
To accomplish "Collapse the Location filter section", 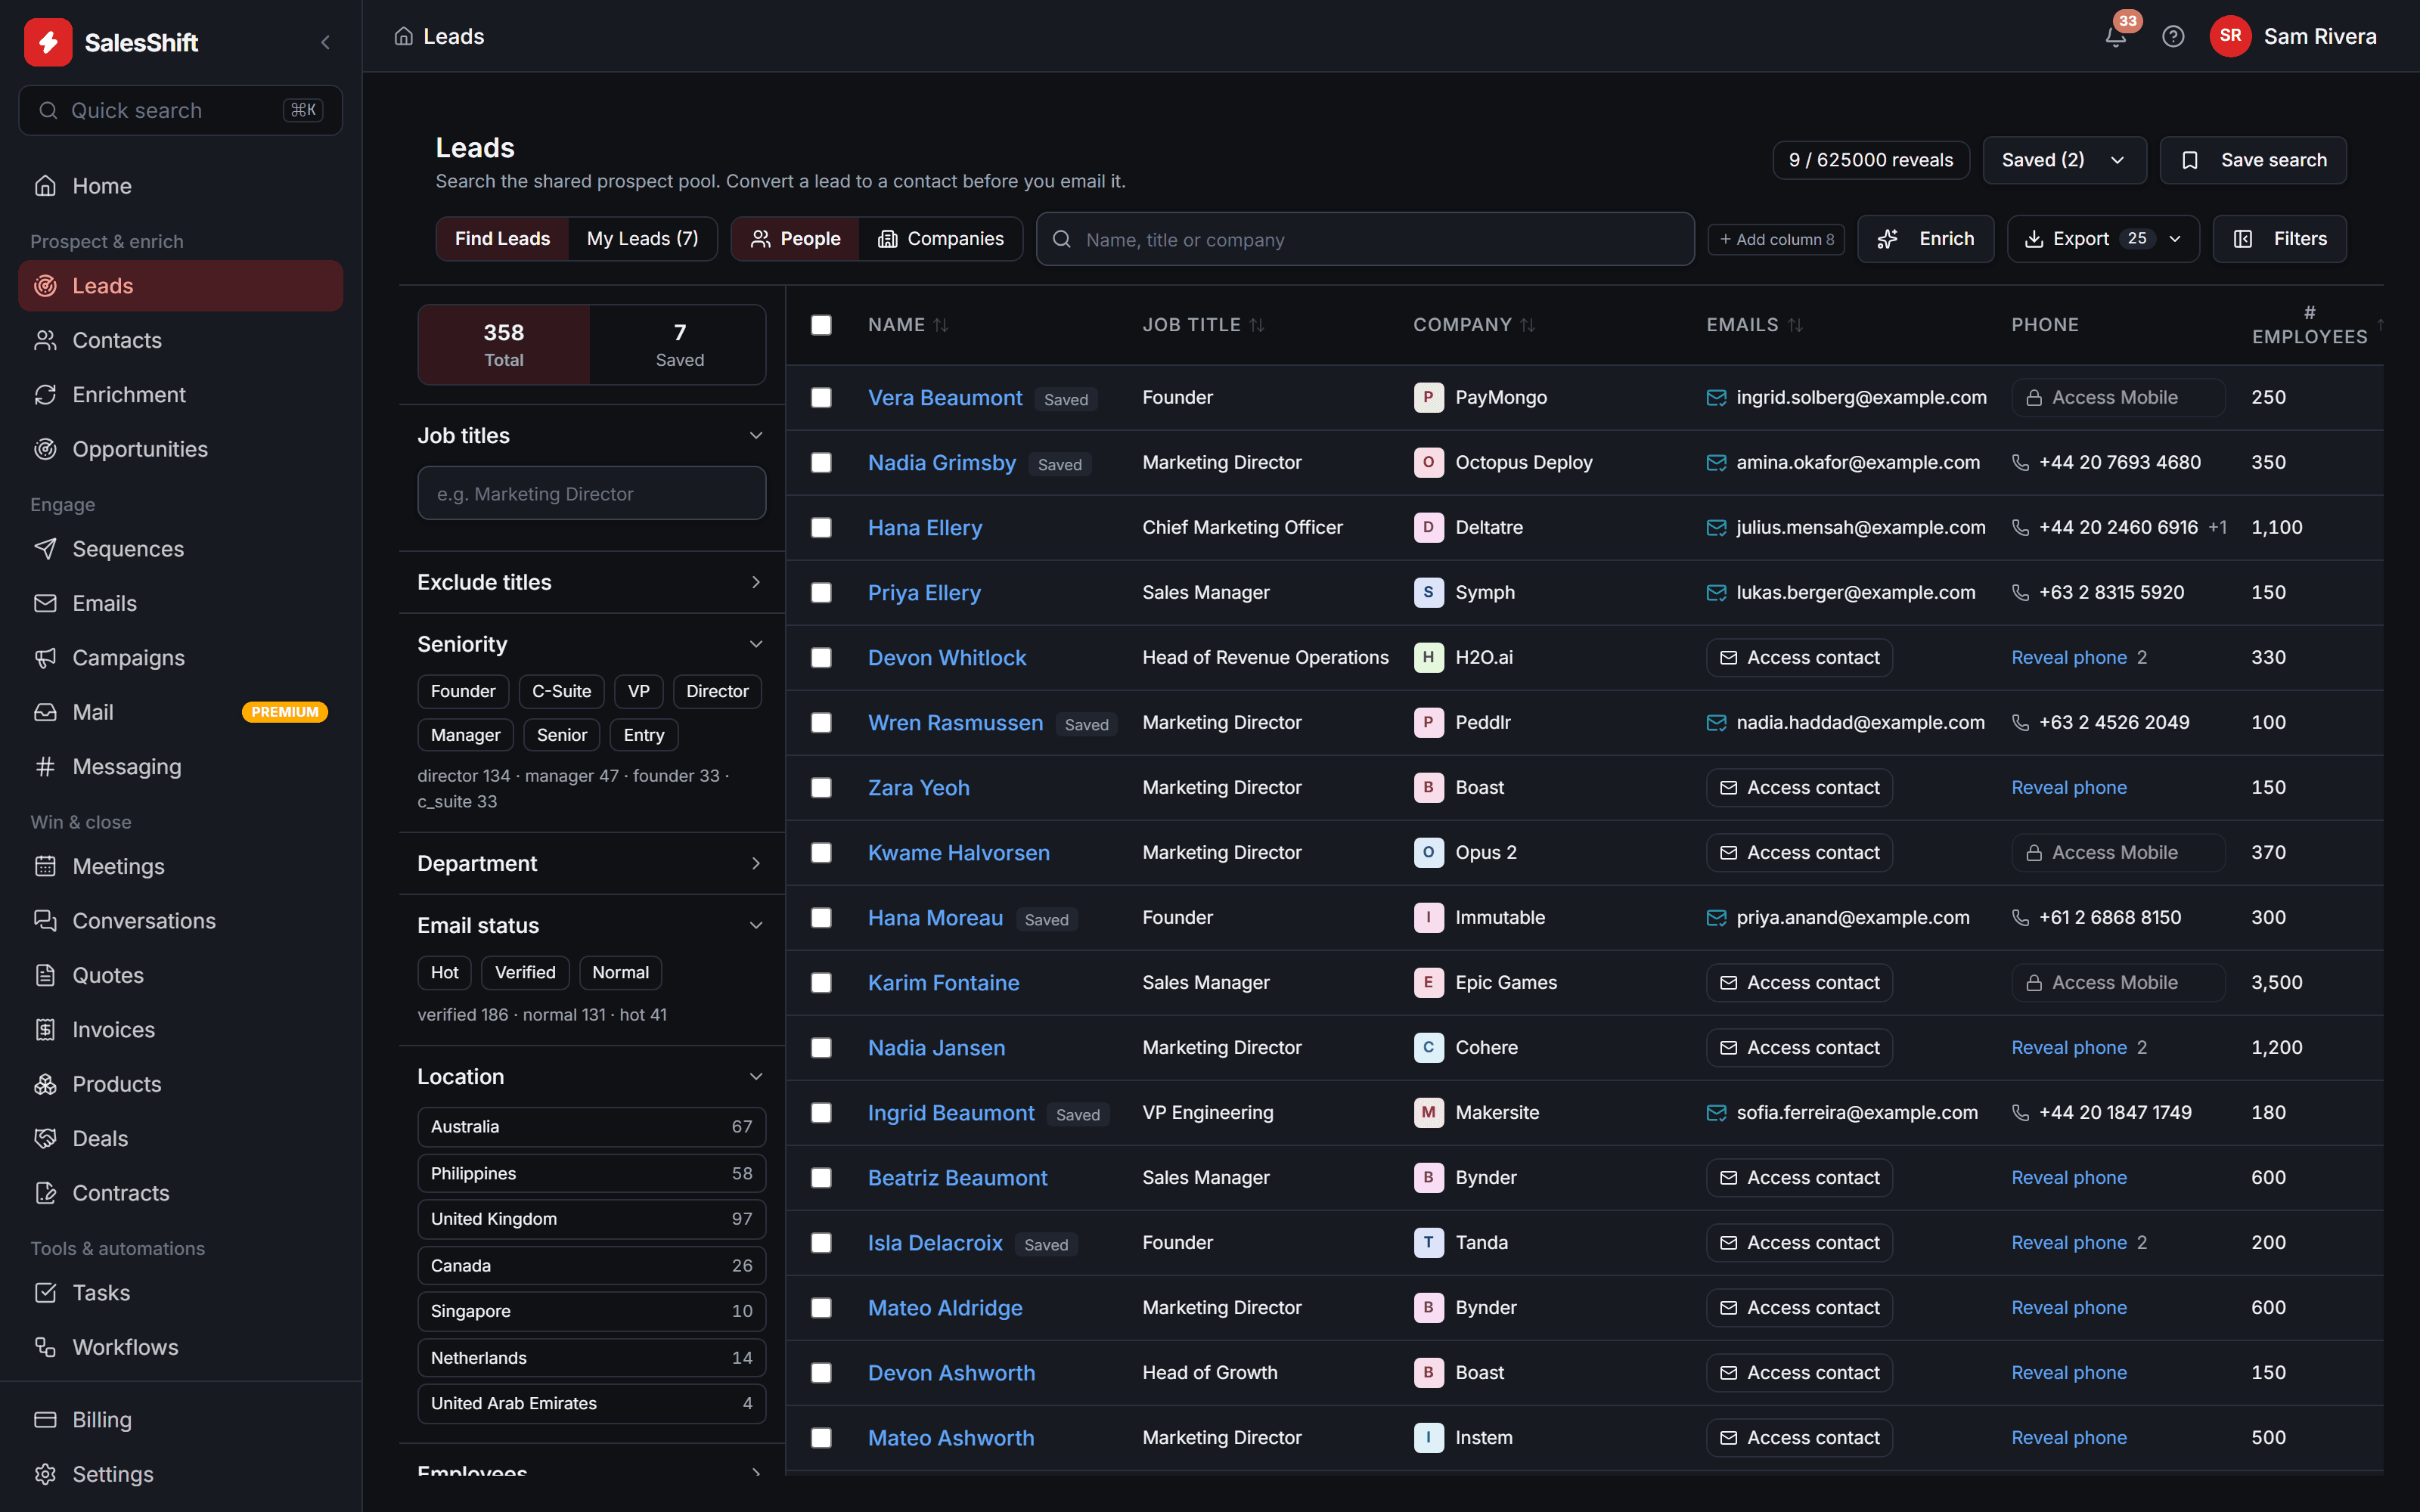I will (x=756, y=1077).
